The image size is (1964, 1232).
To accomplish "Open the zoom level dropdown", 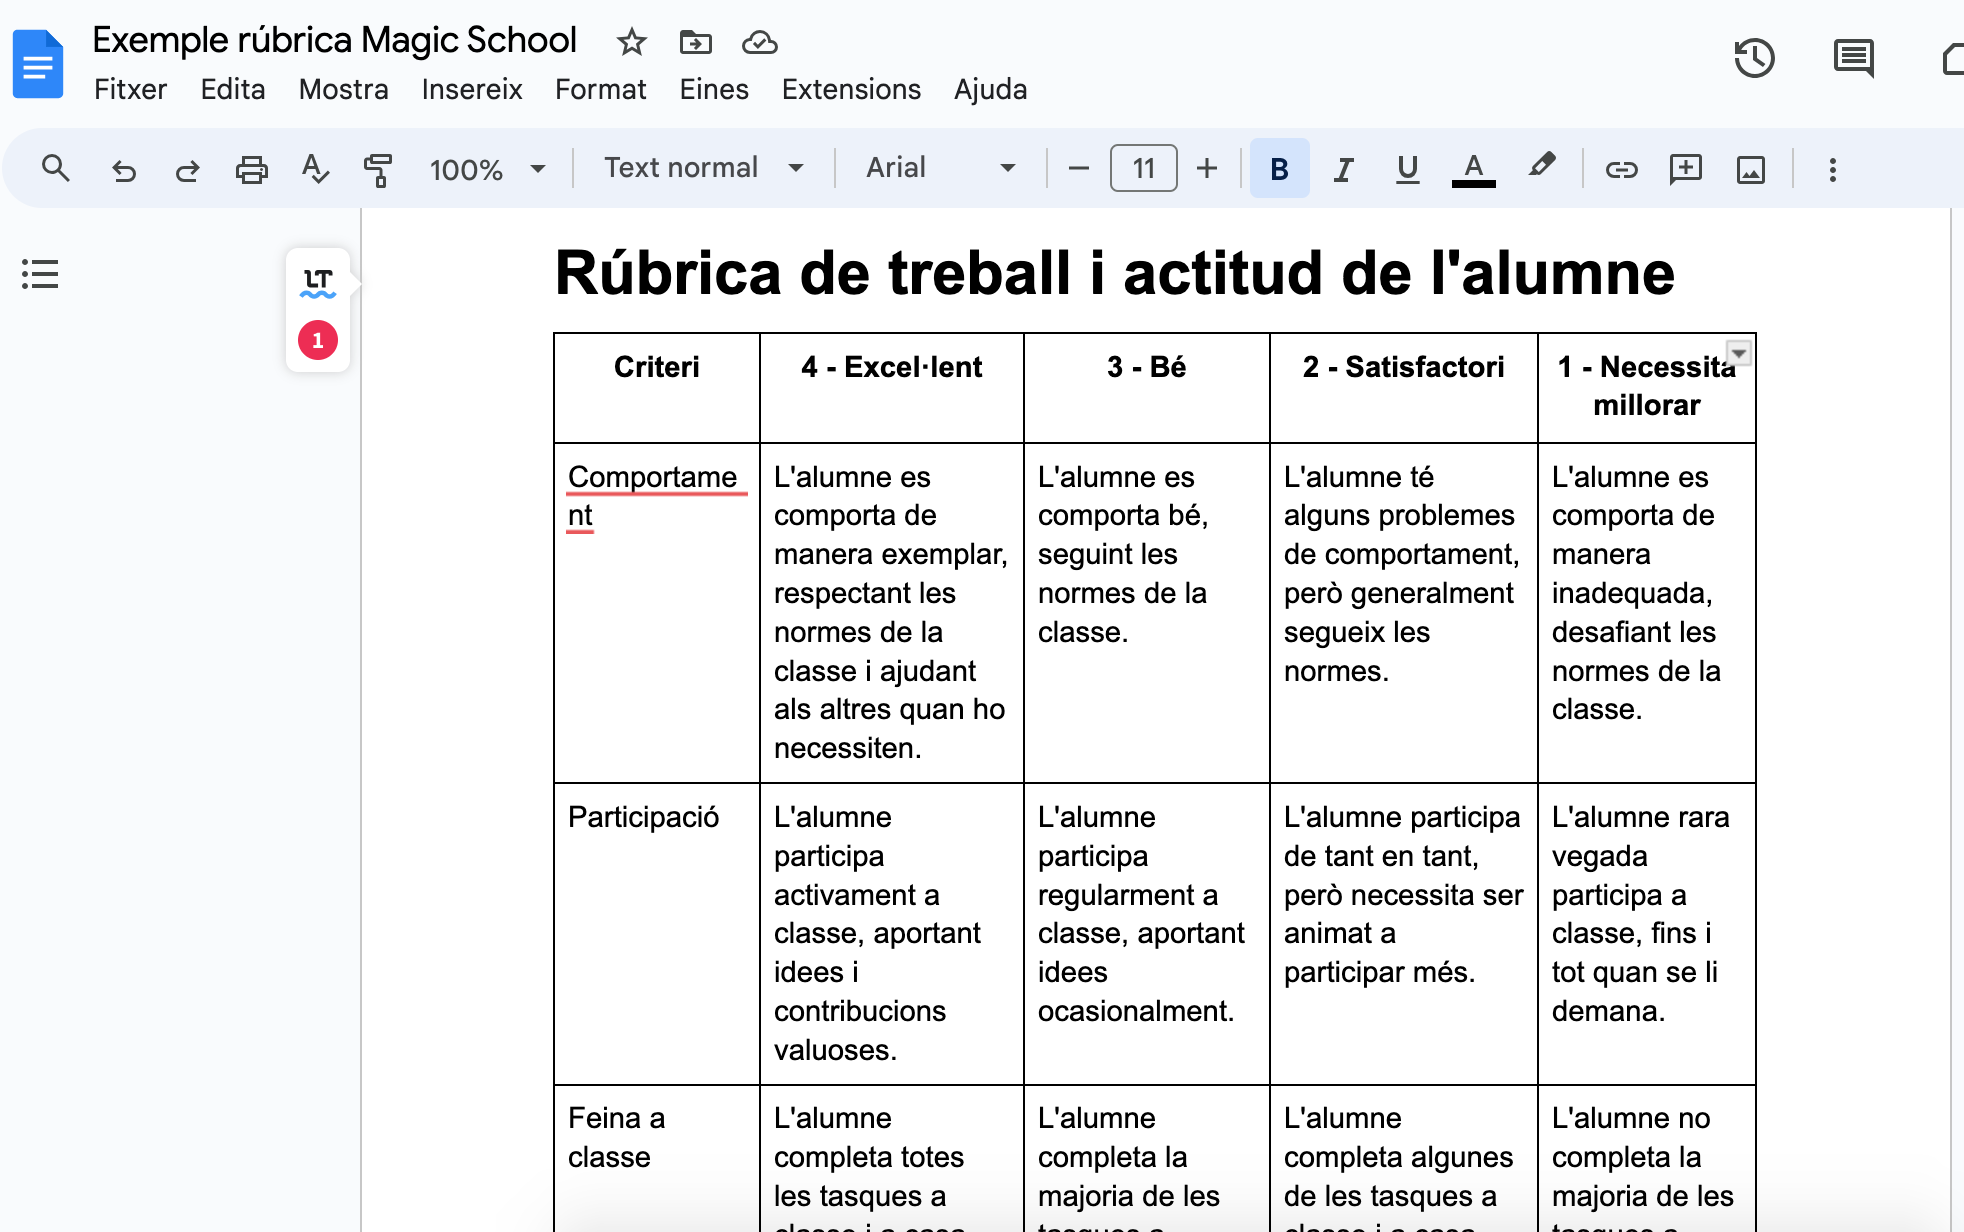I will coord(488,168).
